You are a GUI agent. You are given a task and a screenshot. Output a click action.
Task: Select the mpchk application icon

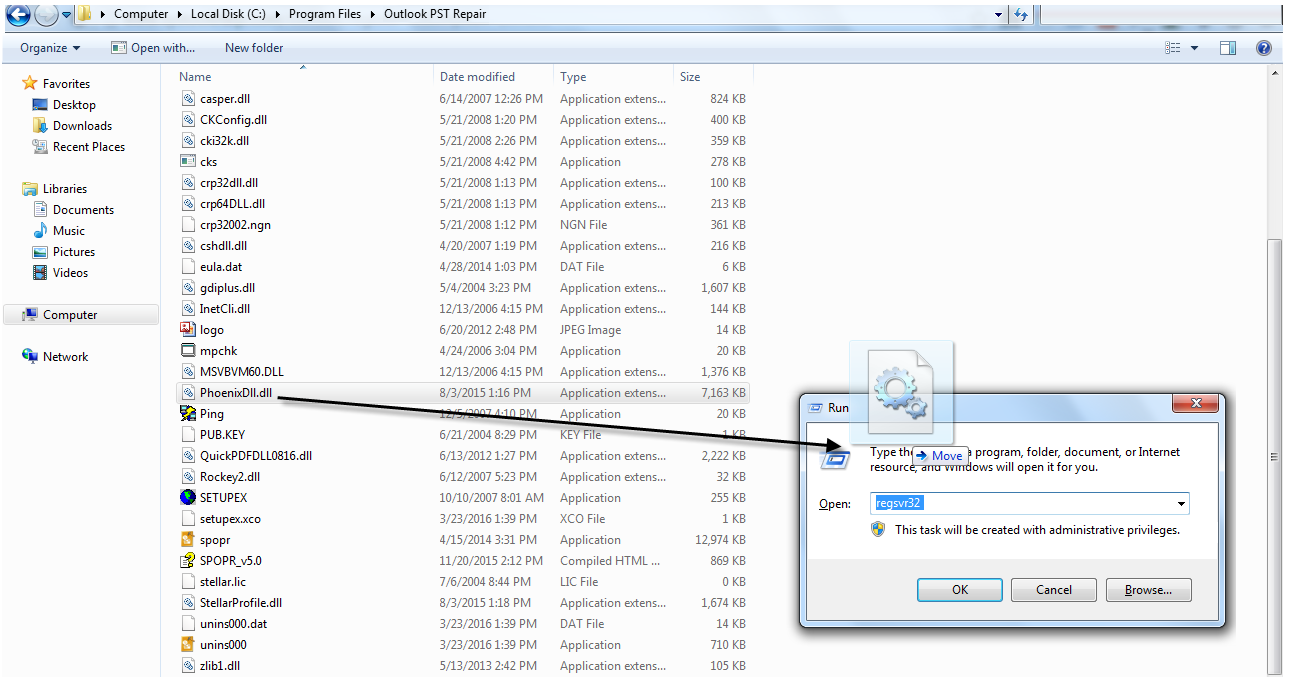tap(188, 351)
